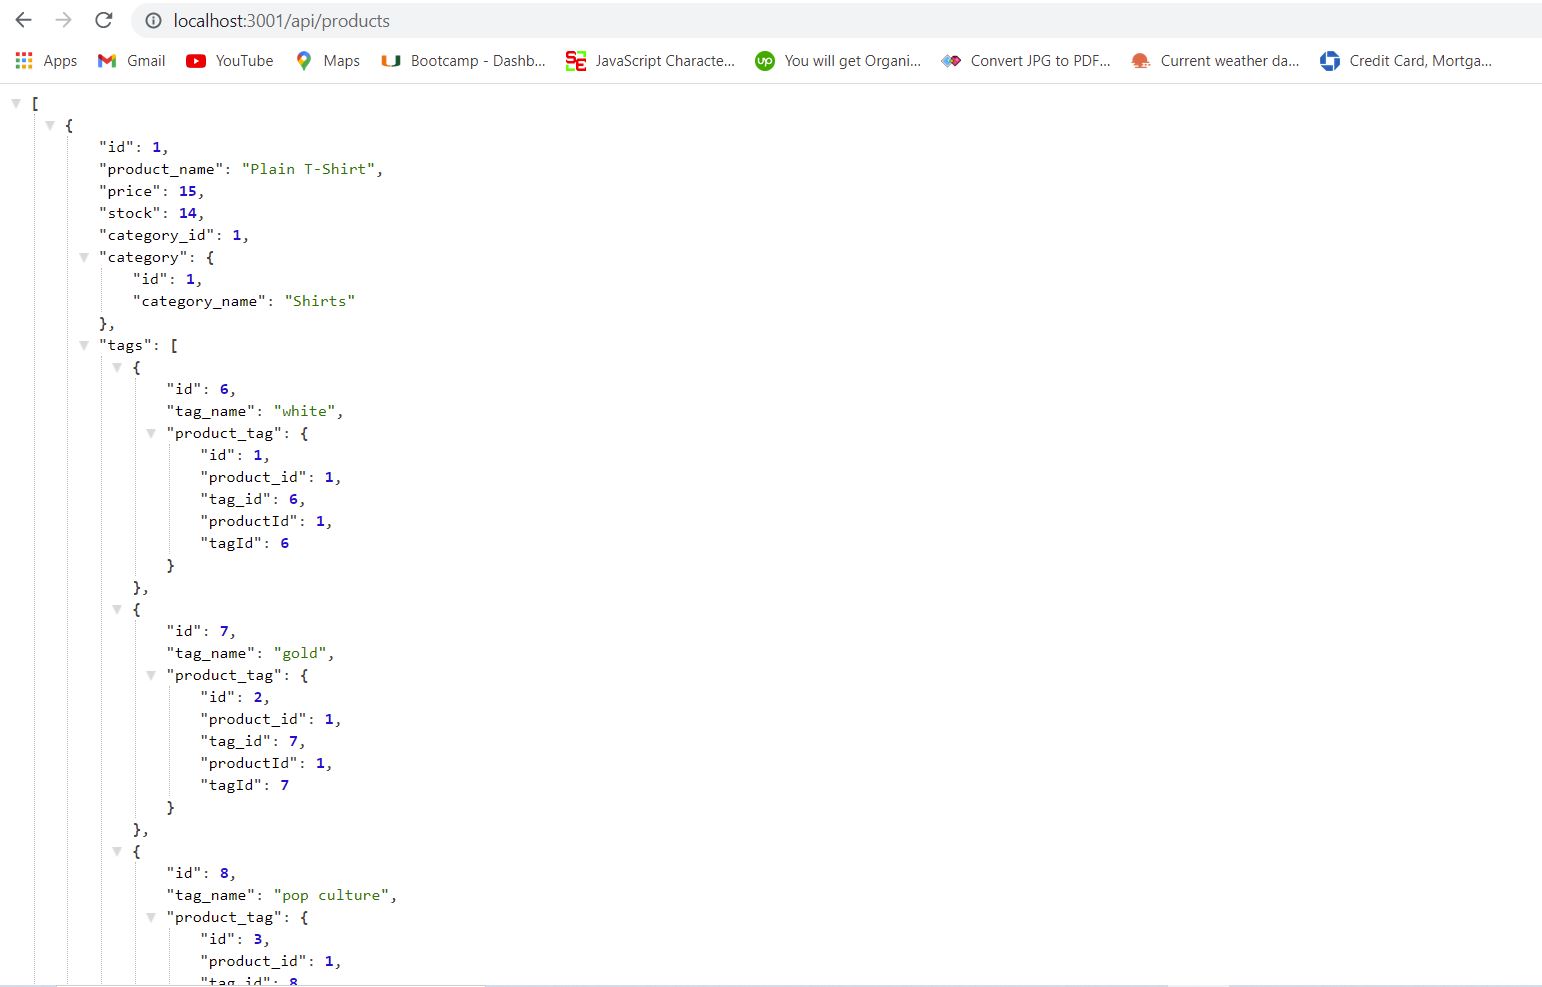Image resolution: width=1542 pixels, height=987 pixels.
Task: Click the forward navigation button
Action: [x=63, y=20]
